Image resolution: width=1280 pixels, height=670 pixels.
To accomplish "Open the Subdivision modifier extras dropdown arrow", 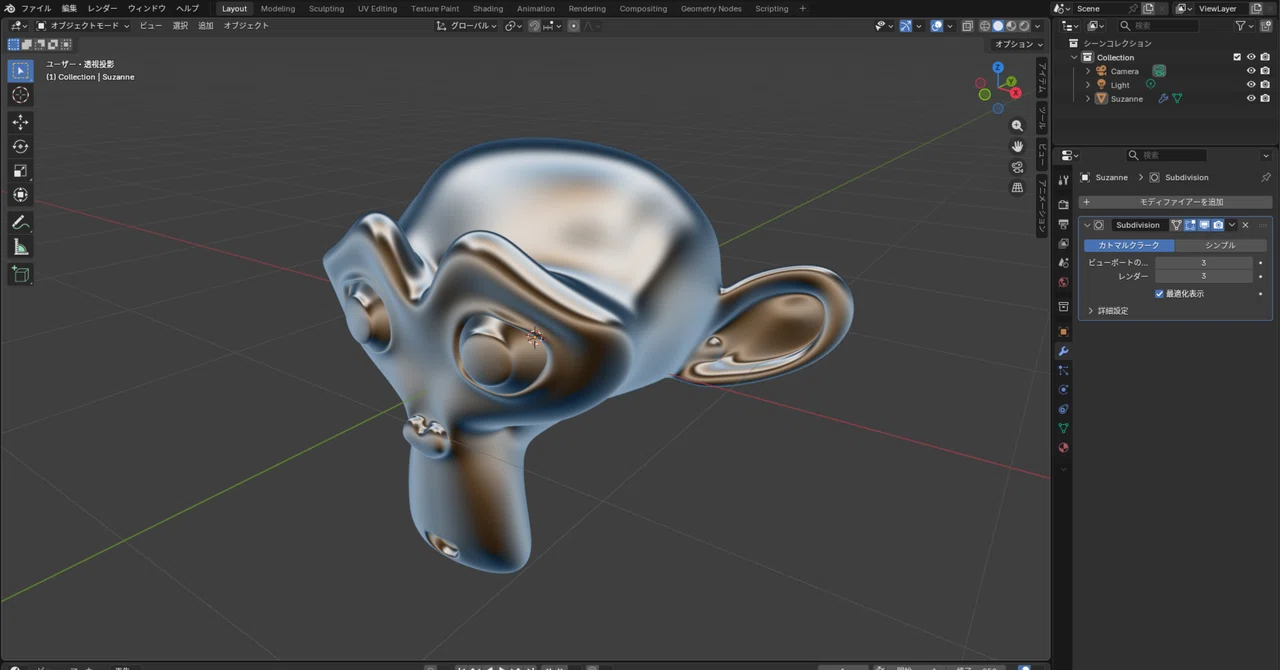I will [x=1232, y=225].
